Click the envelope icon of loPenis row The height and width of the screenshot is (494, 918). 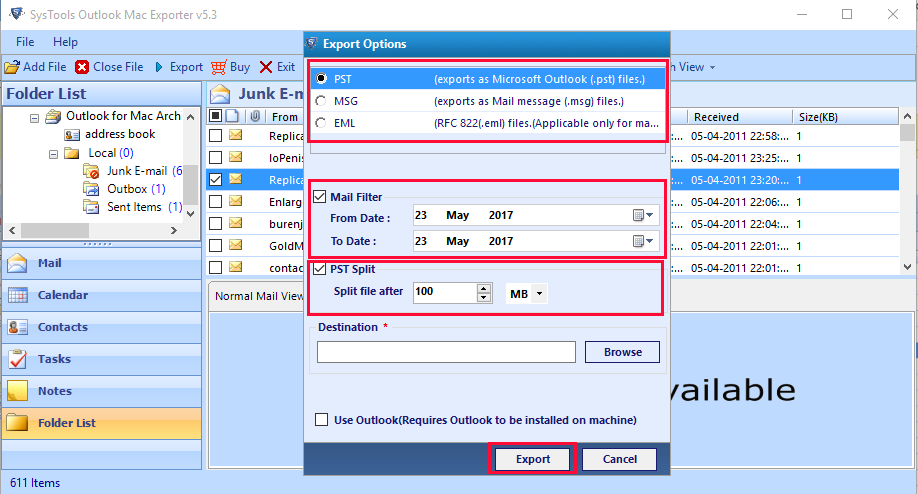pyautogui.click(x=235, y=157)
